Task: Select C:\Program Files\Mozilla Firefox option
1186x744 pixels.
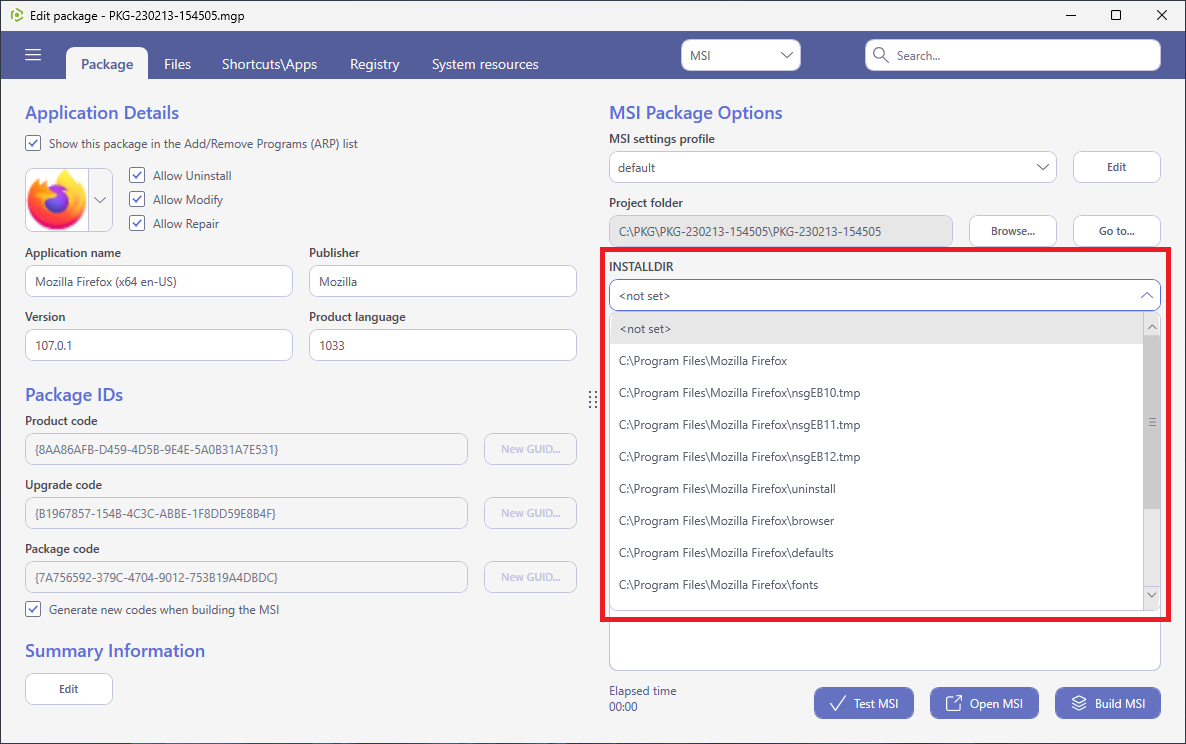Action: (877, 361)
